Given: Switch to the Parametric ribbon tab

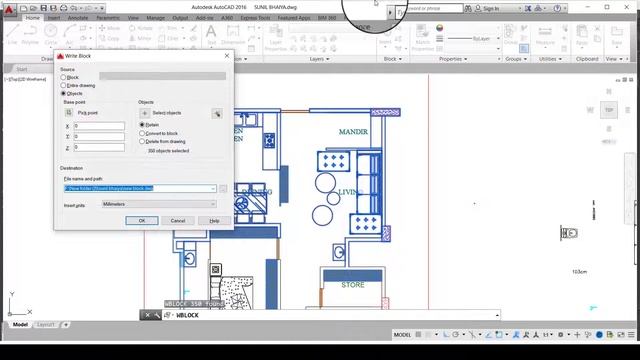Looking at the screenshot, I should tap(108, 18).
